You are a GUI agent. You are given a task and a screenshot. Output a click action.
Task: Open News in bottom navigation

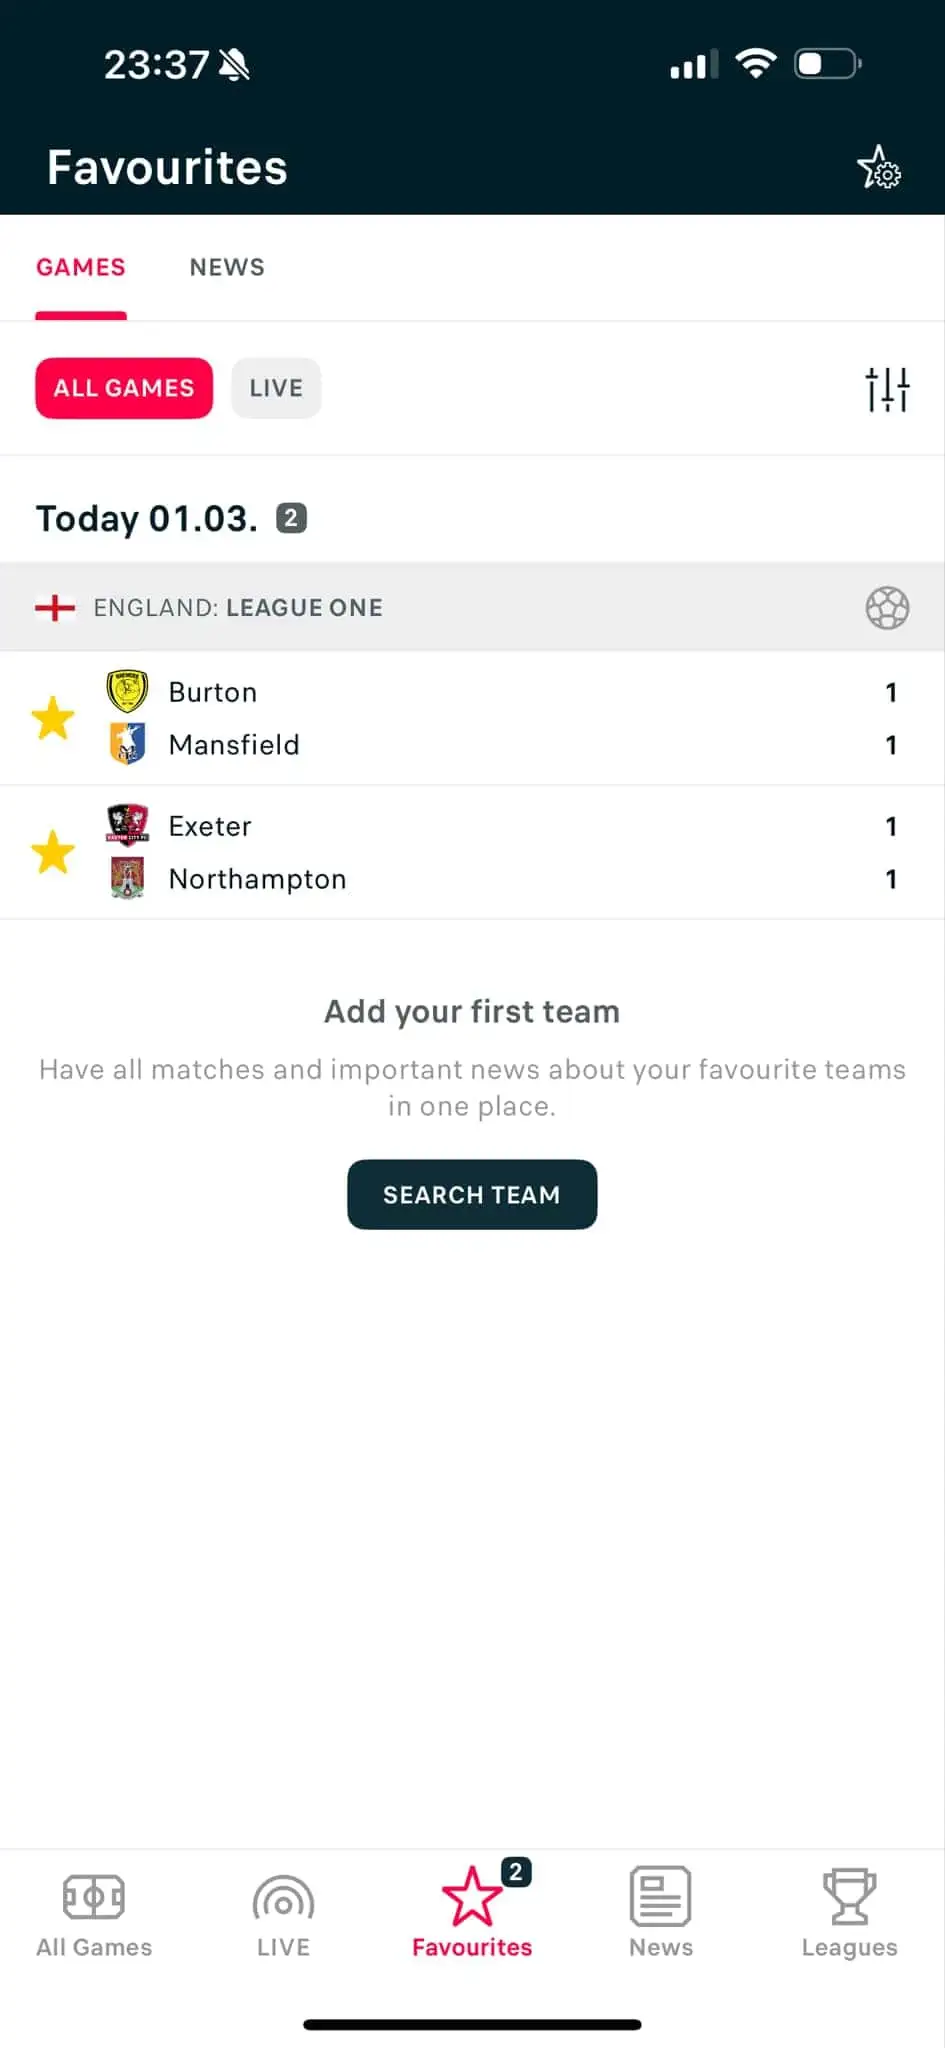[660, 1914]
